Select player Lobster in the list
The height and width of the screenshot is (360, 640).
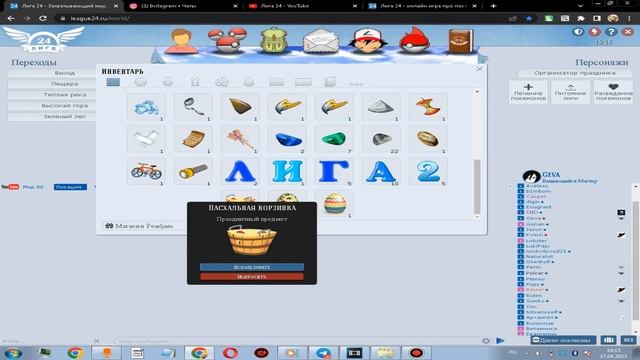click(x=536, y=241)
